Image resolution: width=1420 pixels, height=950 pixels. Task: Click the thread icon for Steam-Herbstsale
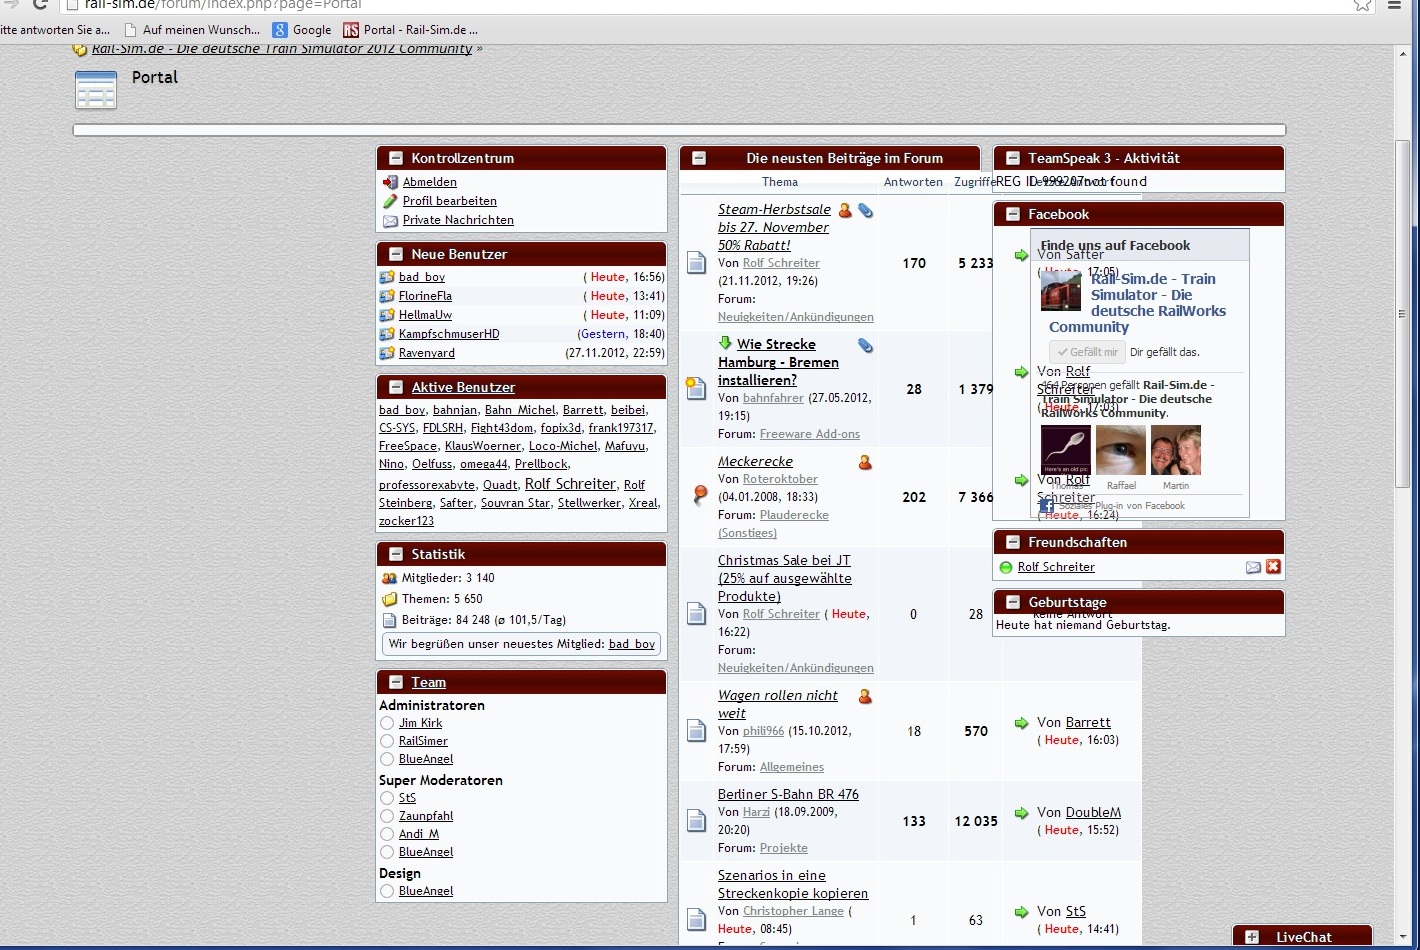coord(697,263)
